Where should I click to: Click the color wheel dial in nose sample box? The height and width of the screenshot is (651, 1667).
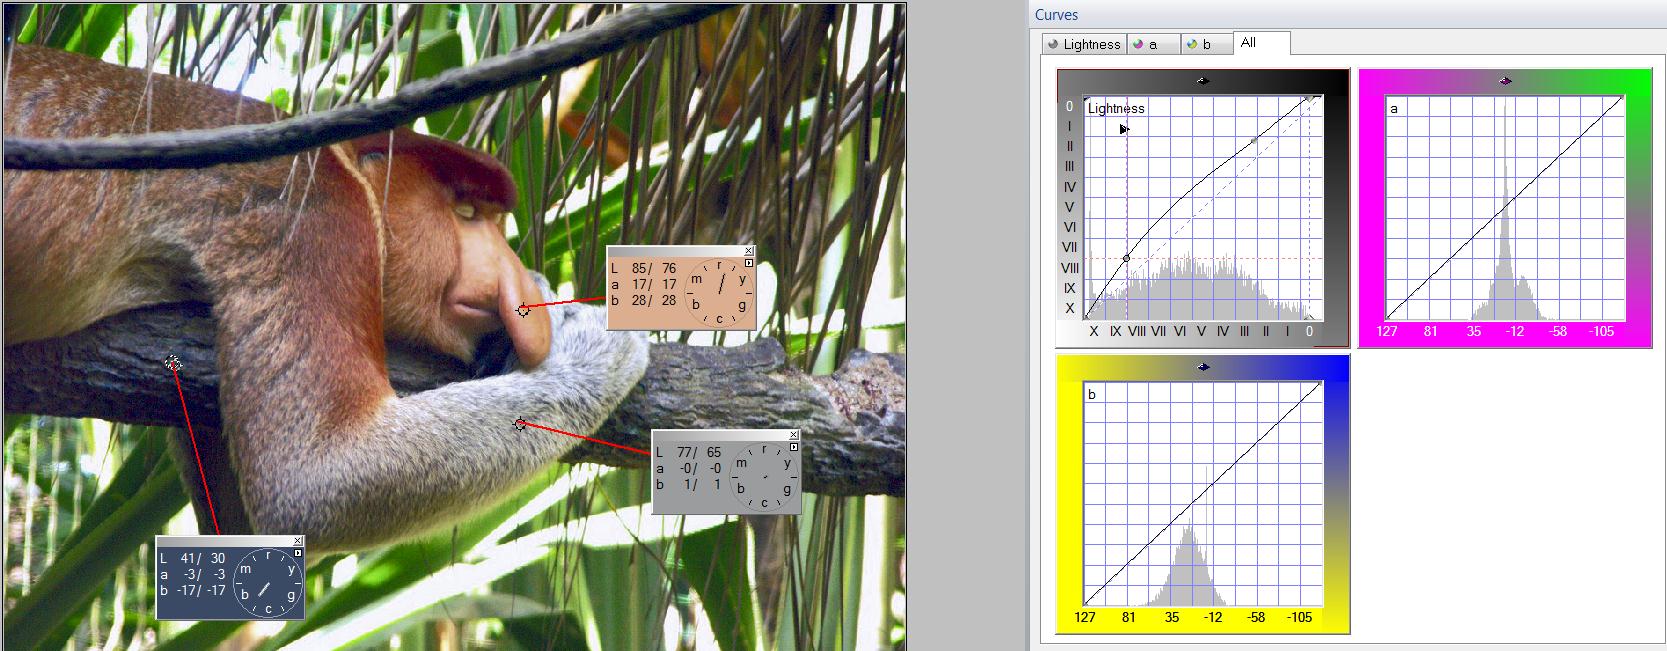(719, 292)
